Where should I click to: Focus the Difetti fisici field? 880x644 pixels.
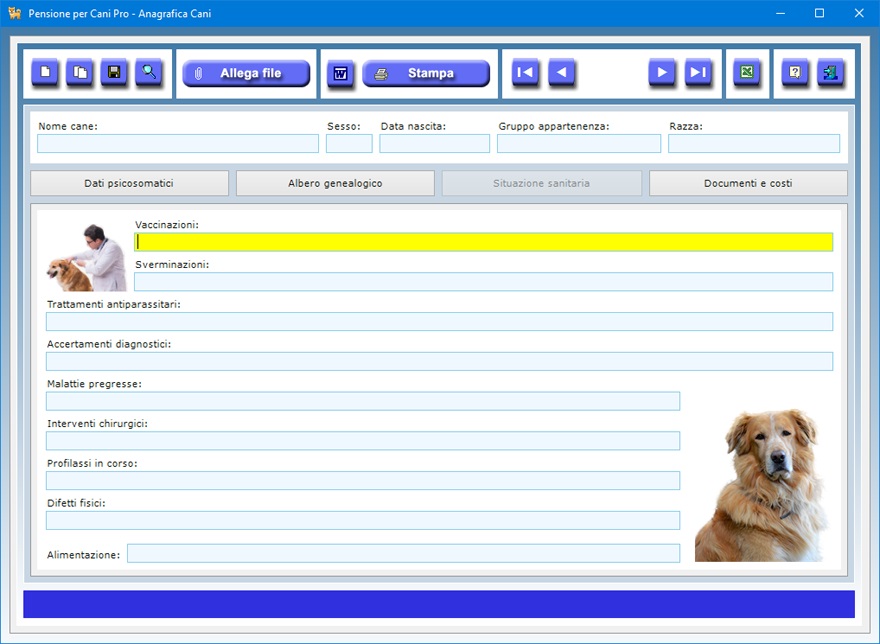click(363, 520)
